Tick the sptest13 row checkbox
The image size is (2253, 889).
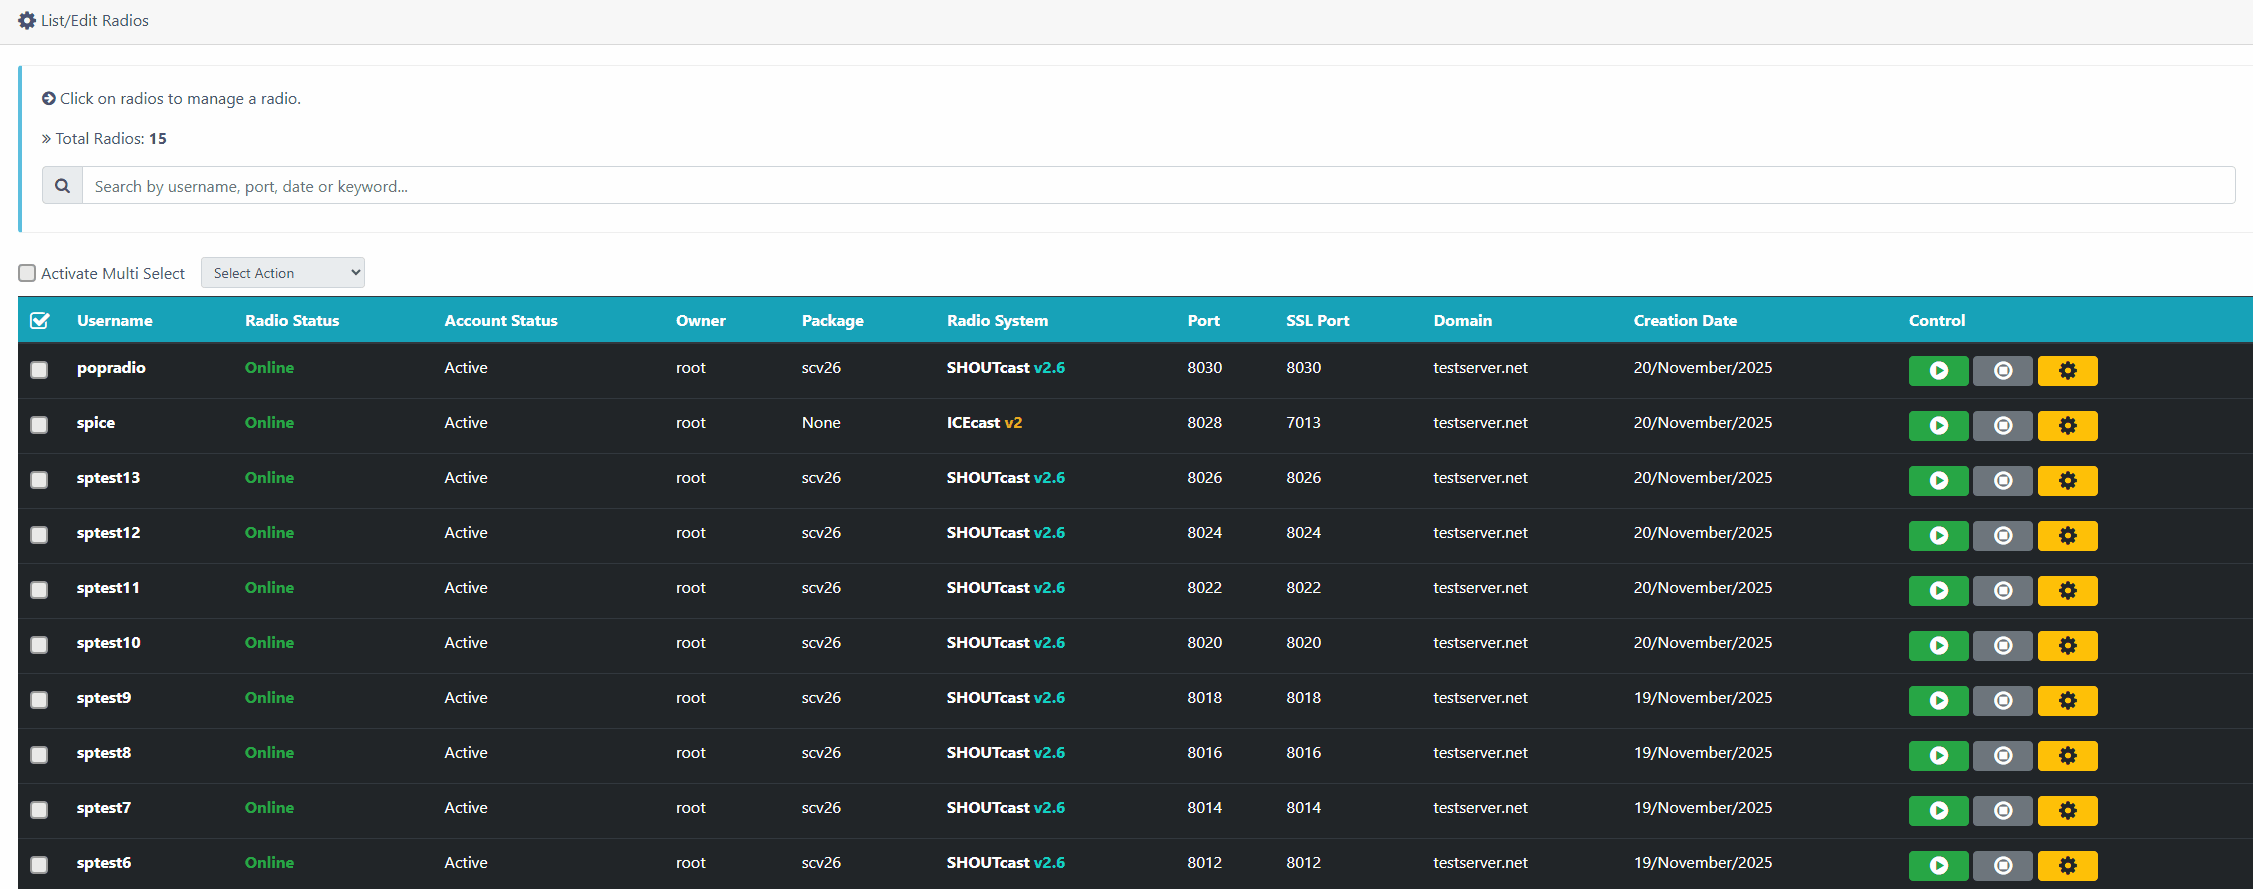[x=39, y=480]
